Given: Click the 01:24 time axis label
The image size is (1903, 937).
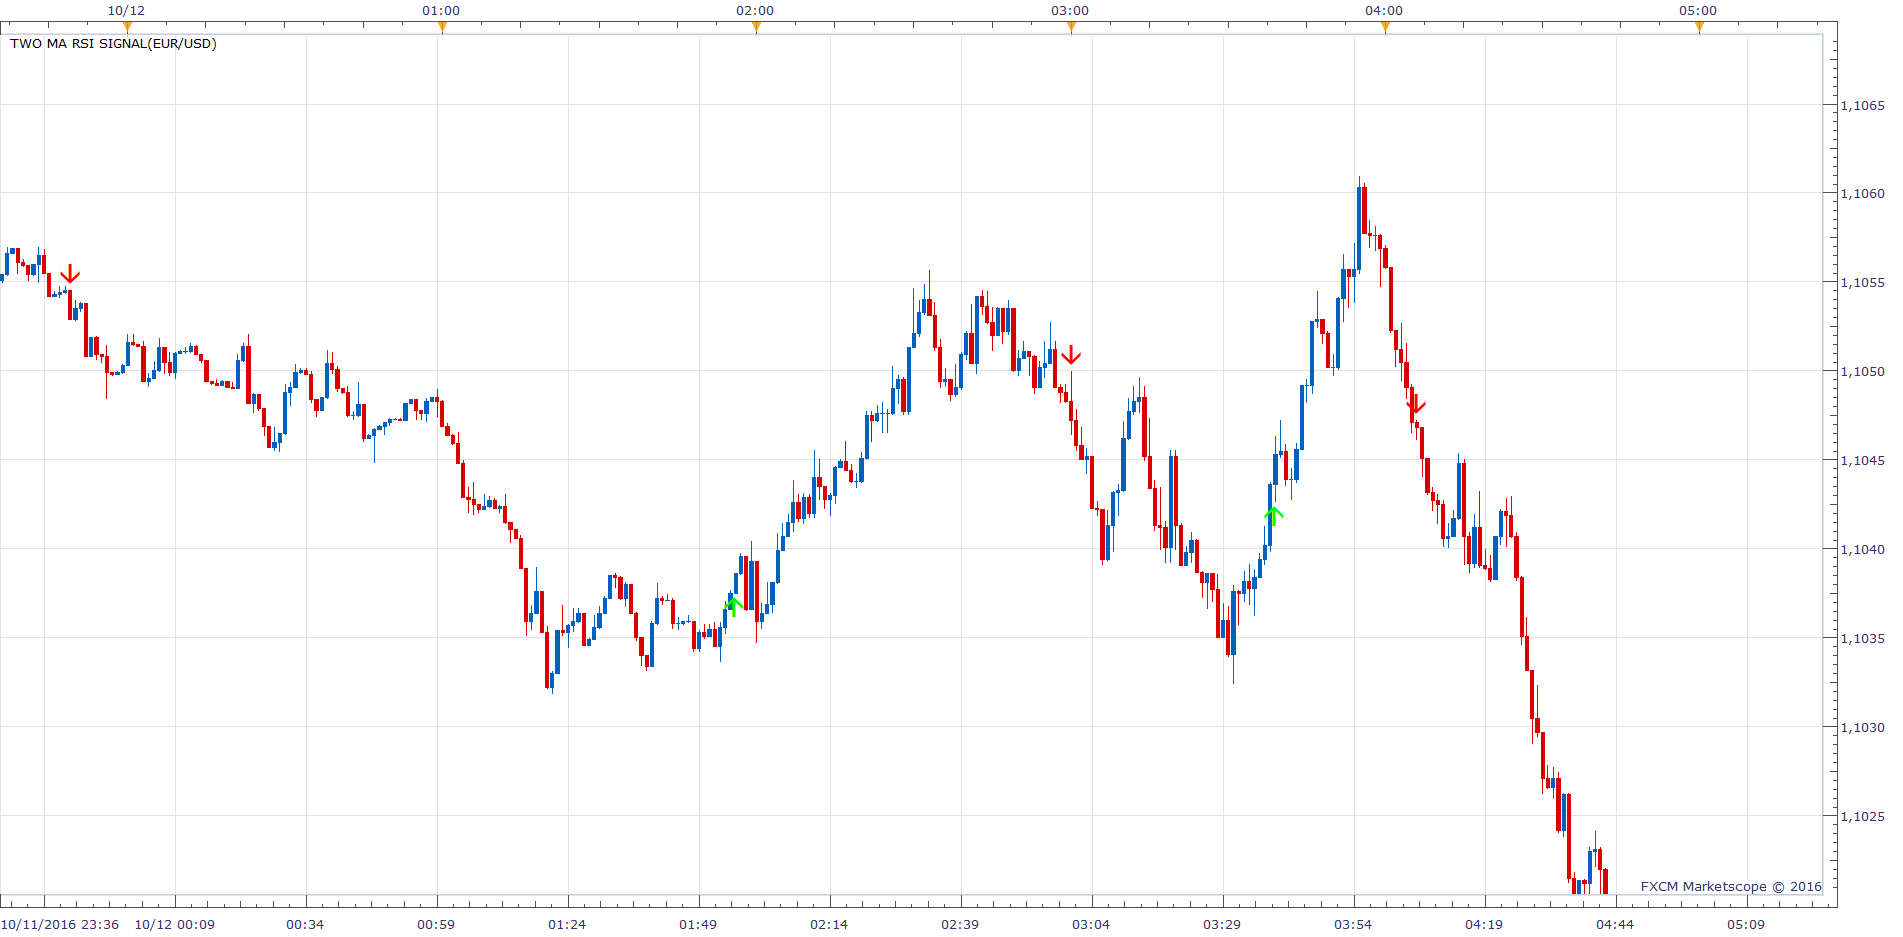Looking at the screenshot, I should coord(567,924).
